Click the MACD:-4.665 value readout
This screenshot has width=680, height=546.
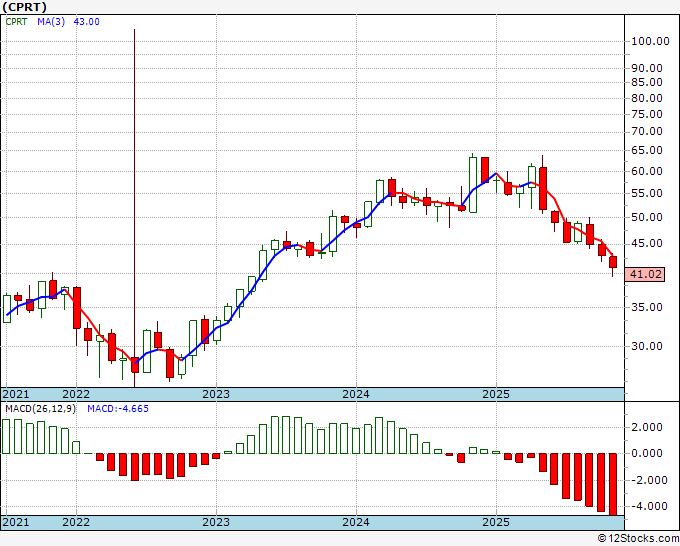118,409
